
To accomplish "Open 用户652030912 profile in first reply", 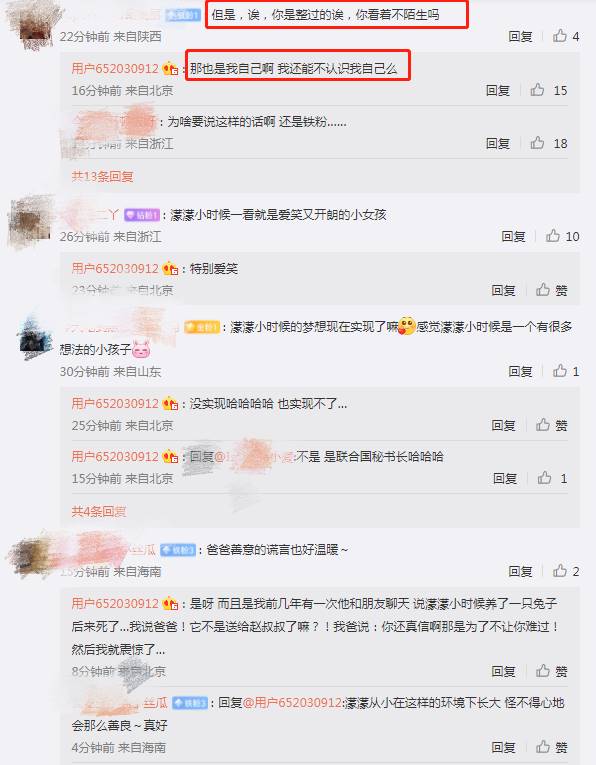I will click(115, 68).
